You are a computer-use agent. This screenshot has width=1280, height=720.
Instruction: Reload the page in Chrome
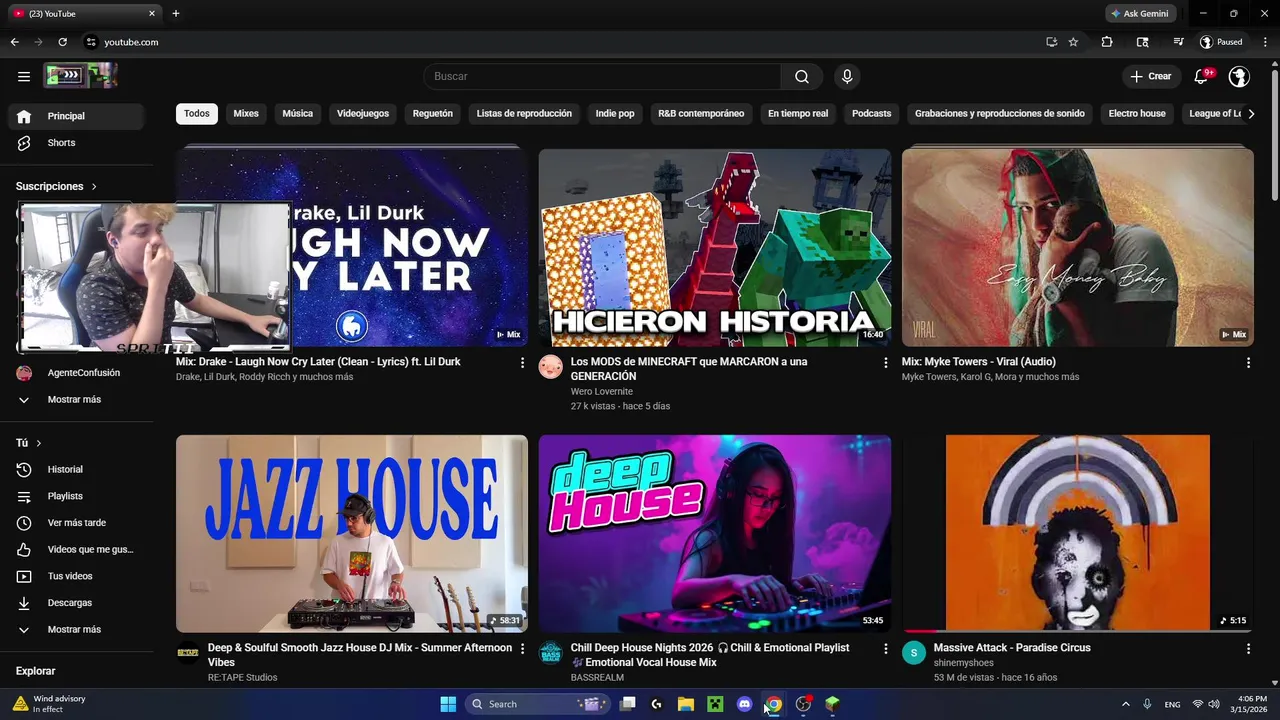point(62,42)
